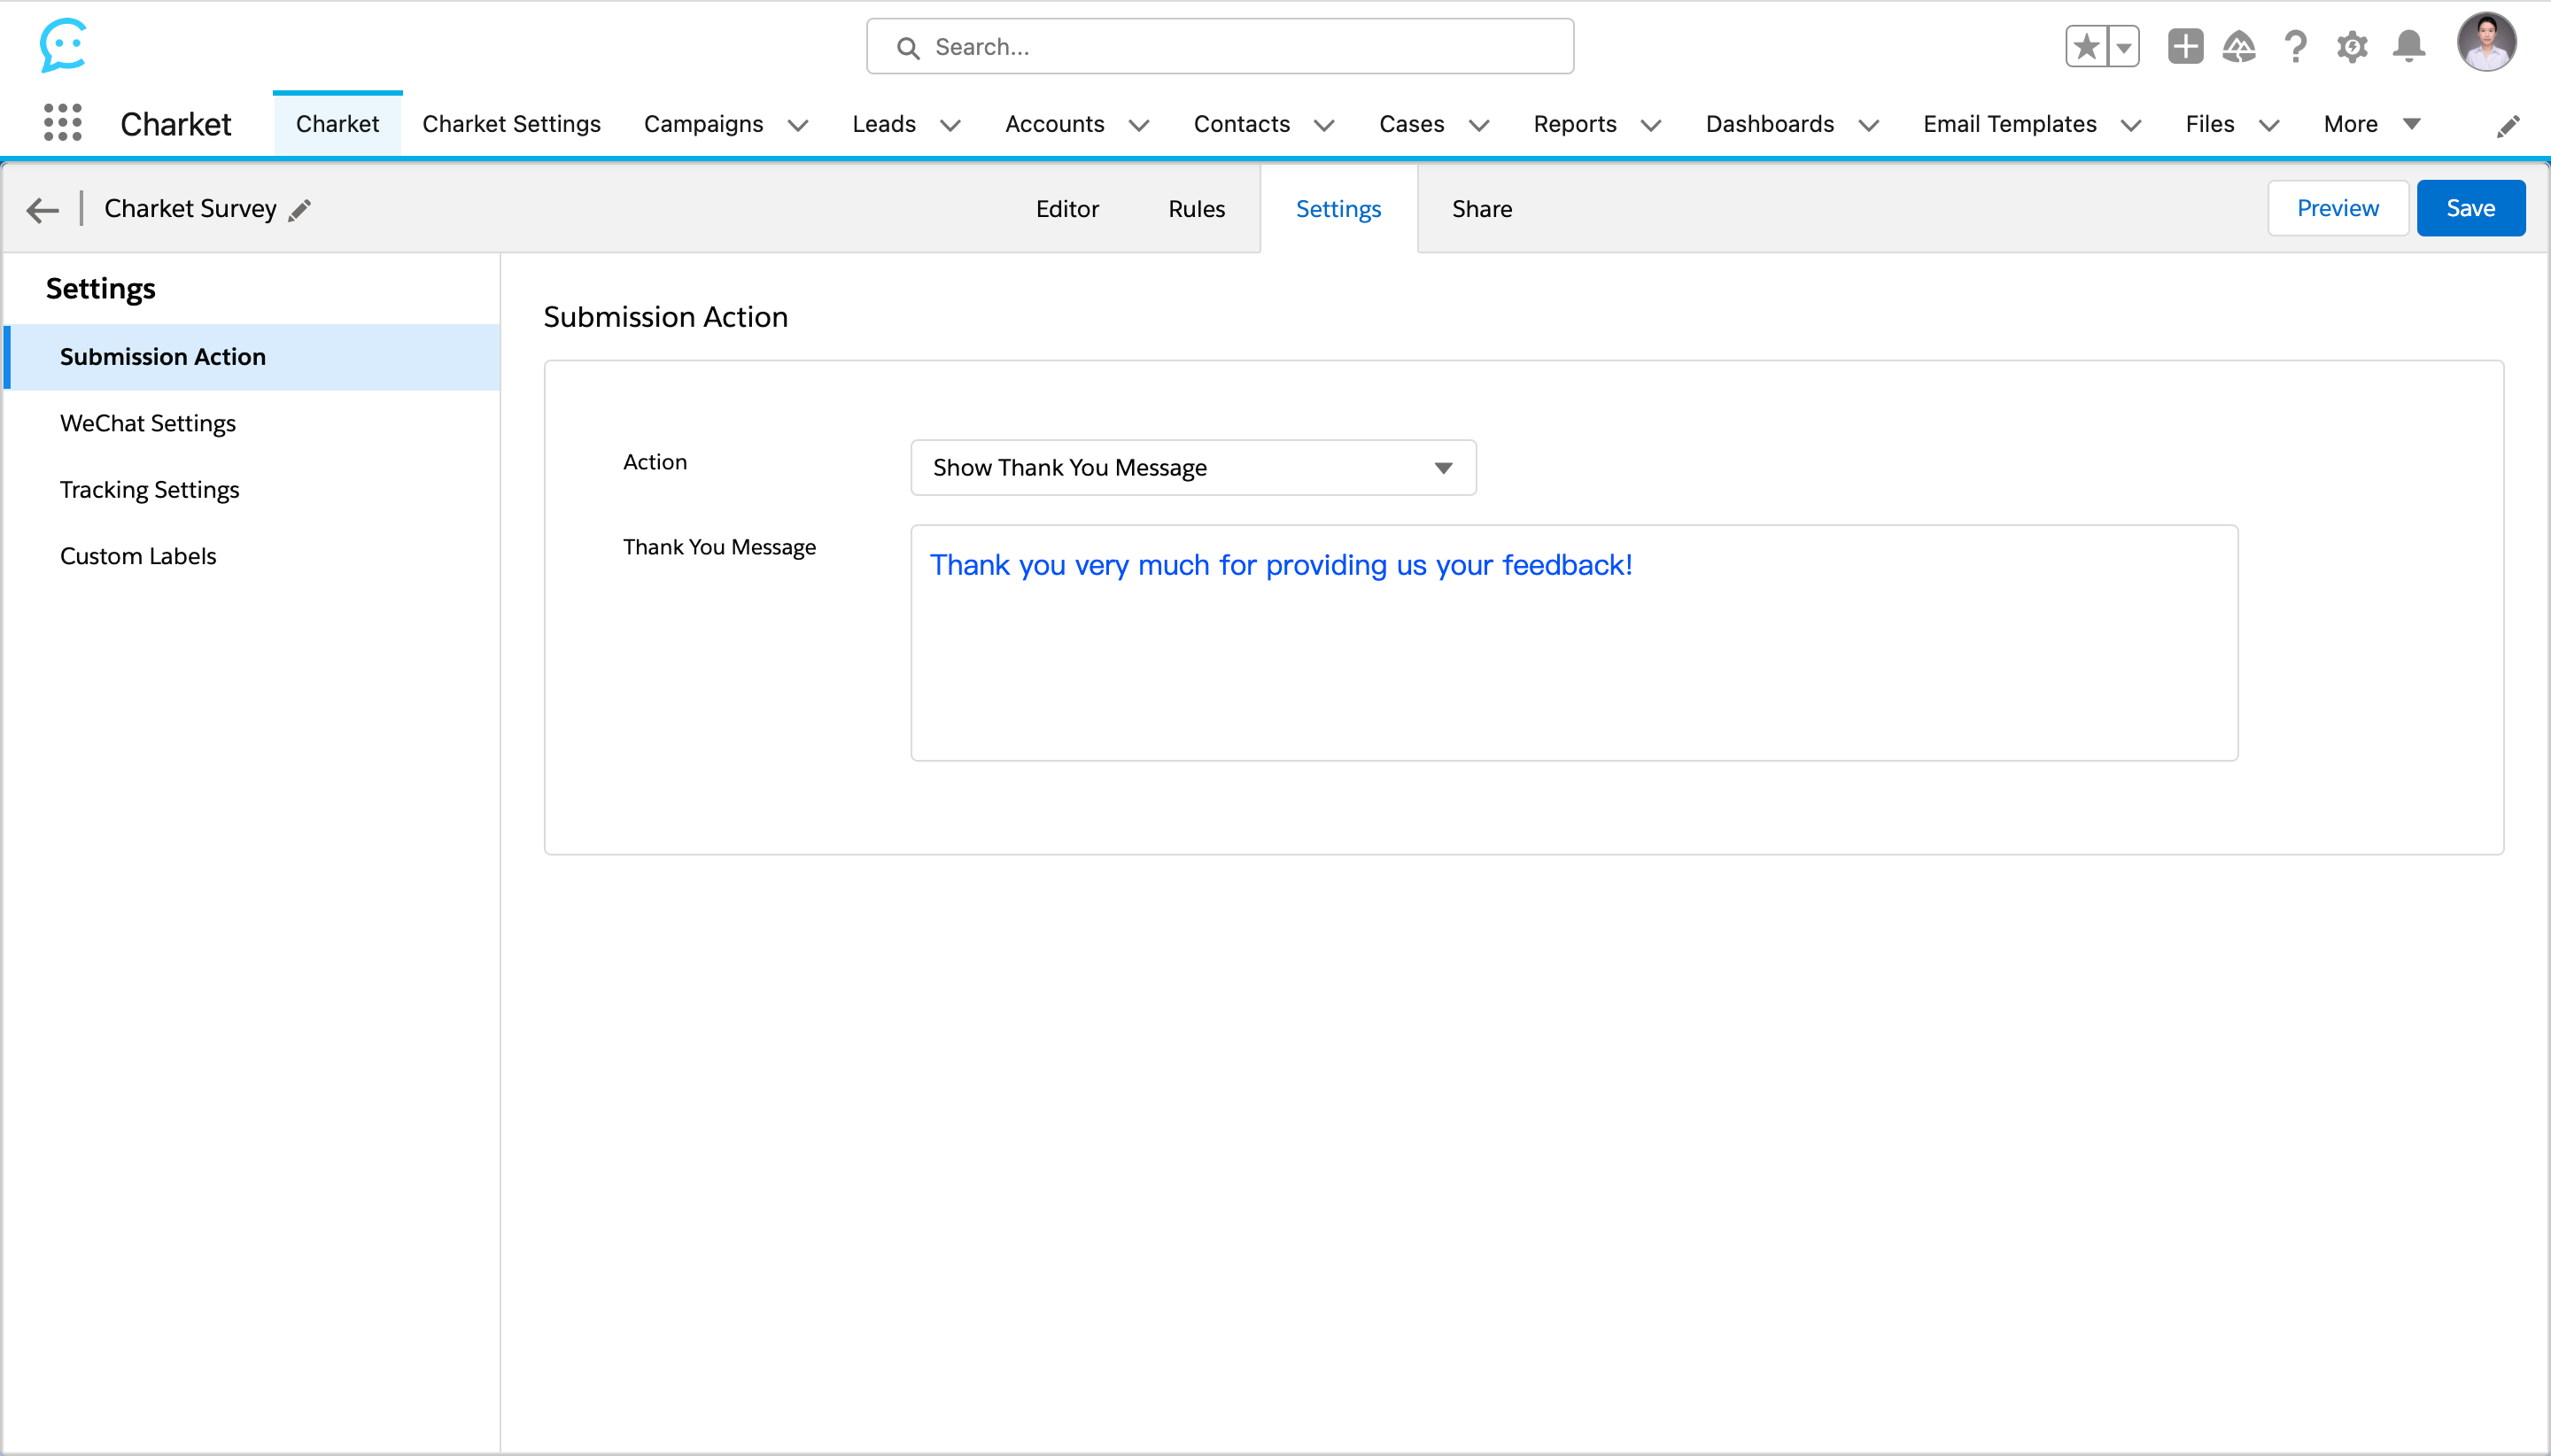Viewport: 2551px width, 1456px height.
Task: Go to the Email Templates tab
Action: (x=2010, y=124)
